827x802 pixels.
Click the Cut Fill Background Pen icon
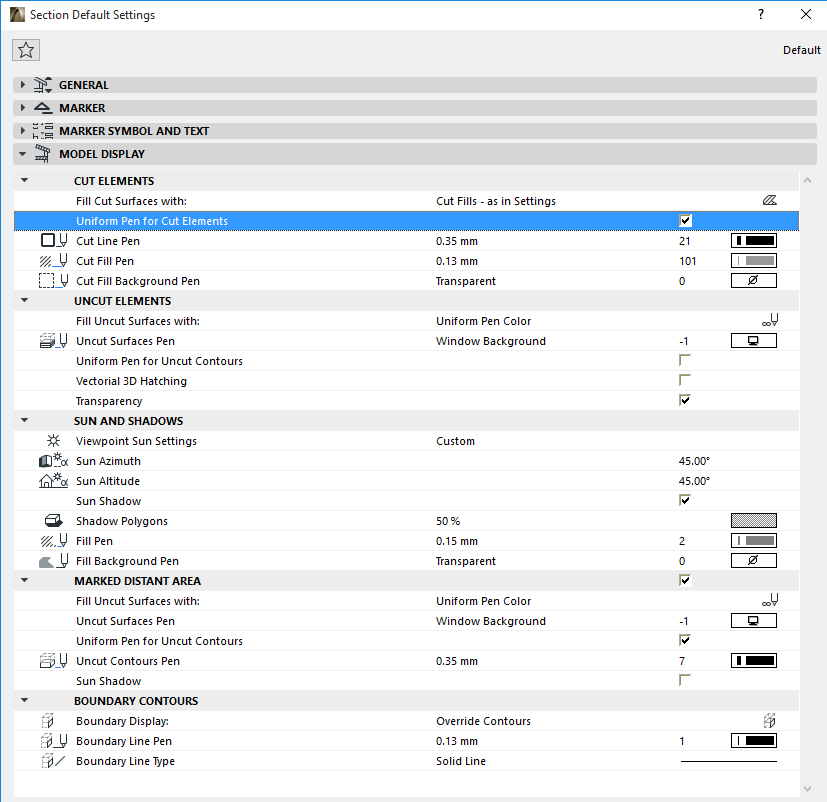click(54, 281)
